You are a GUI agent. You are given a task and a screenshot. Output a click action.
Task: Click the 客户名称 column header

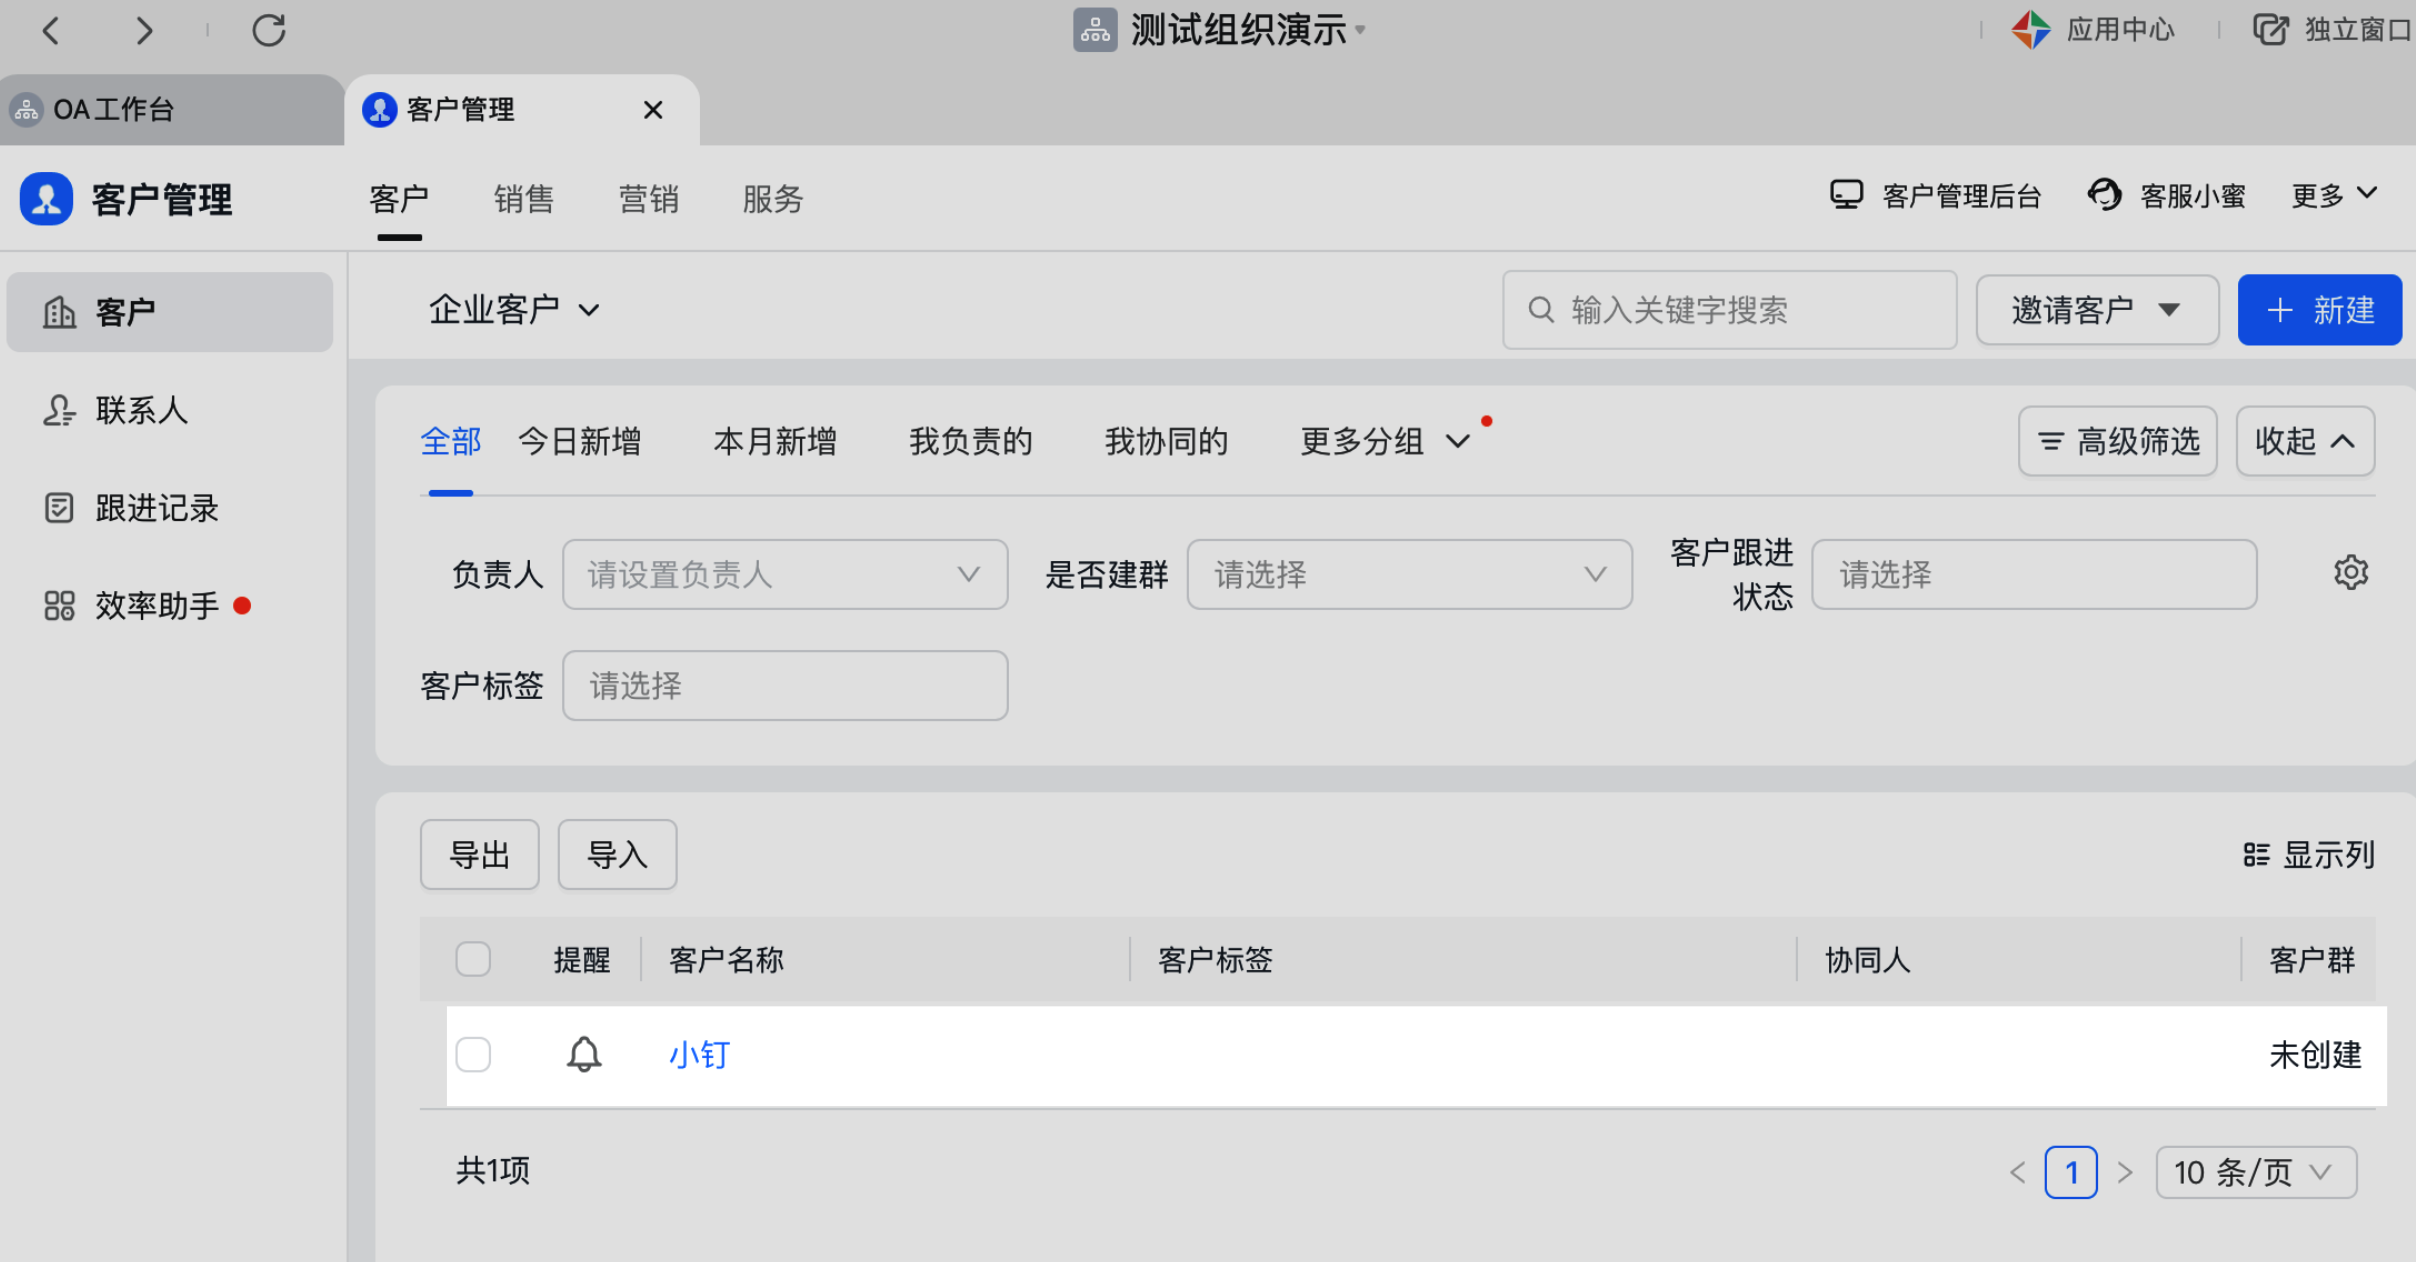(x=726, y=960)
